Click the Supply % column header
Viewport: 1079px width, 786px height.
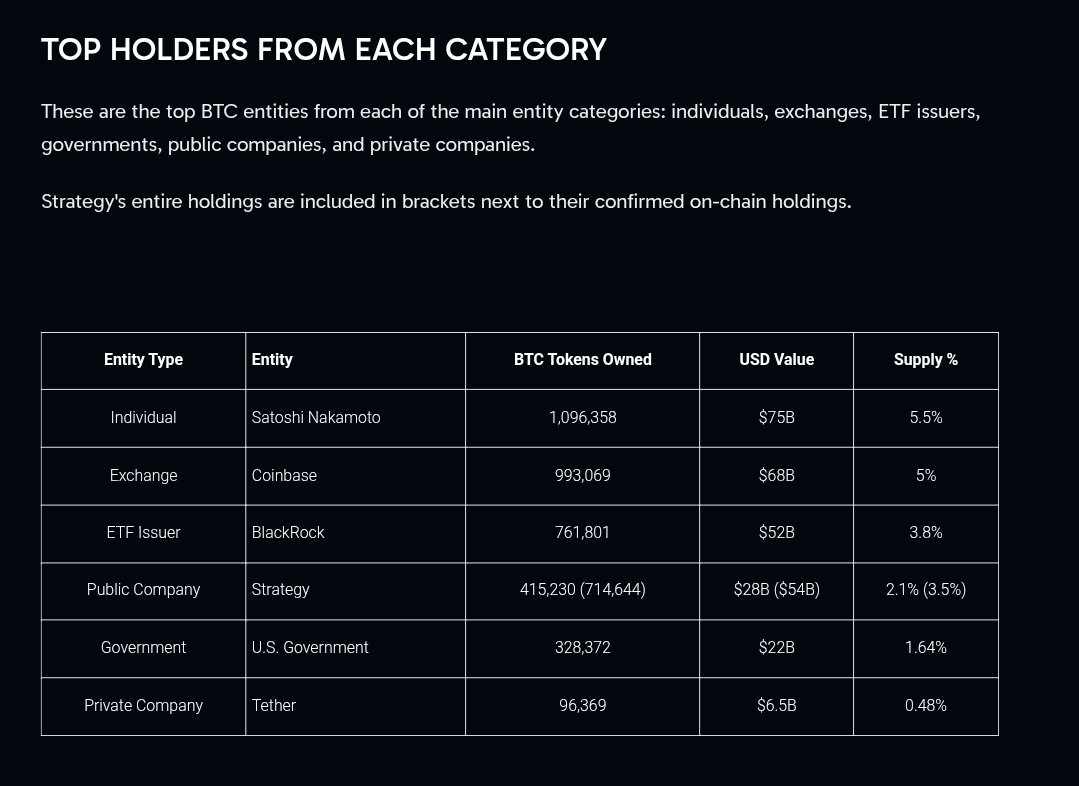[x=925, y=360]
